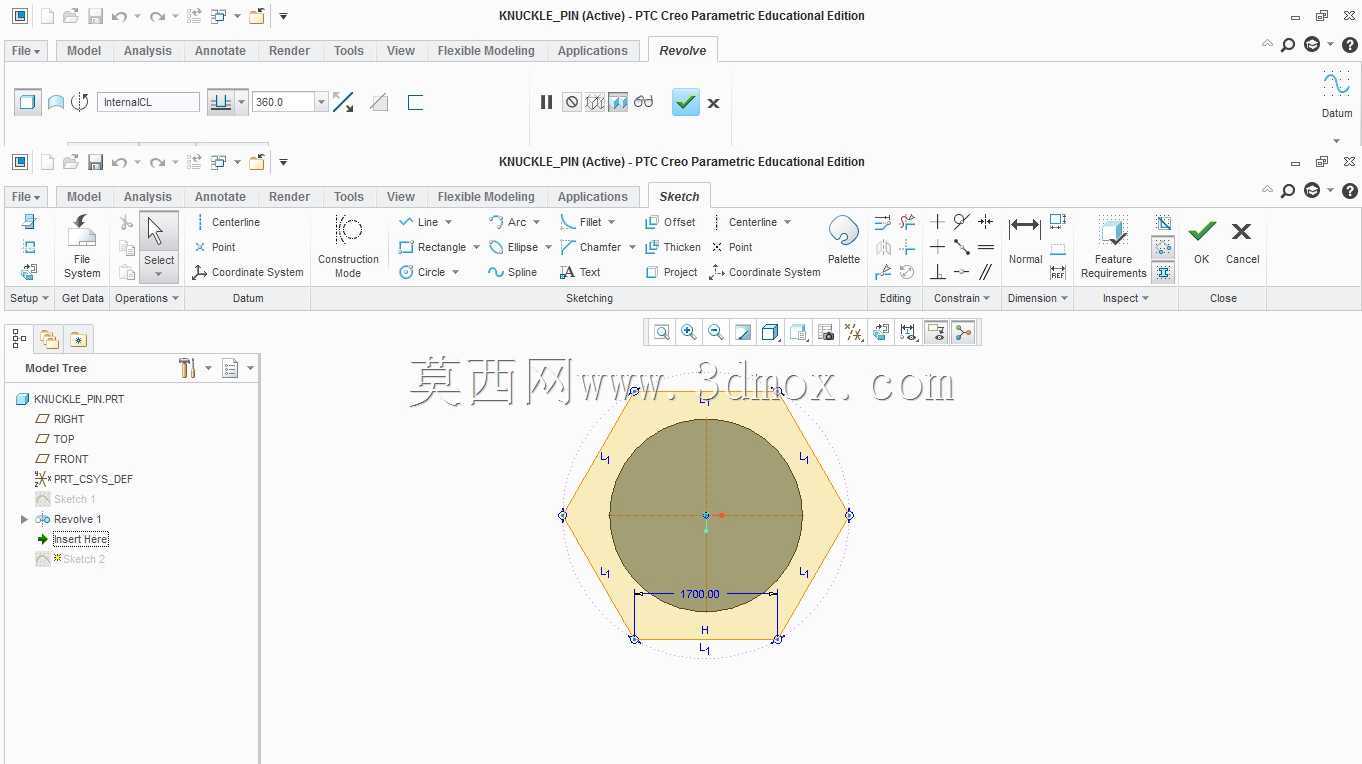
Task: Apply the Equal constraint icon
Action: [x=985, y=246]
